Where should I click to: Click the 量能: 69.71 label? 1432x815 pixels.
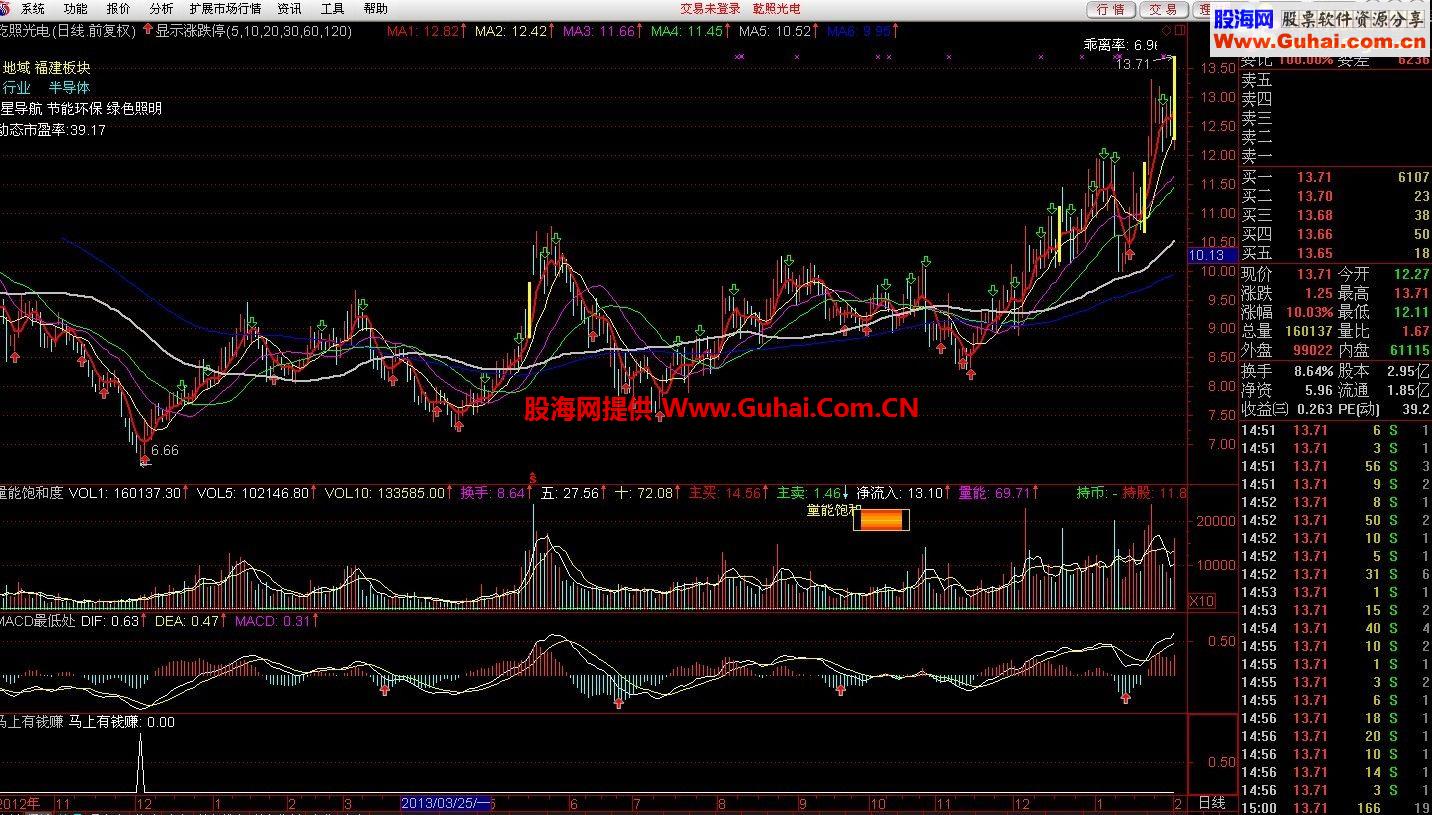click(999, 493)
